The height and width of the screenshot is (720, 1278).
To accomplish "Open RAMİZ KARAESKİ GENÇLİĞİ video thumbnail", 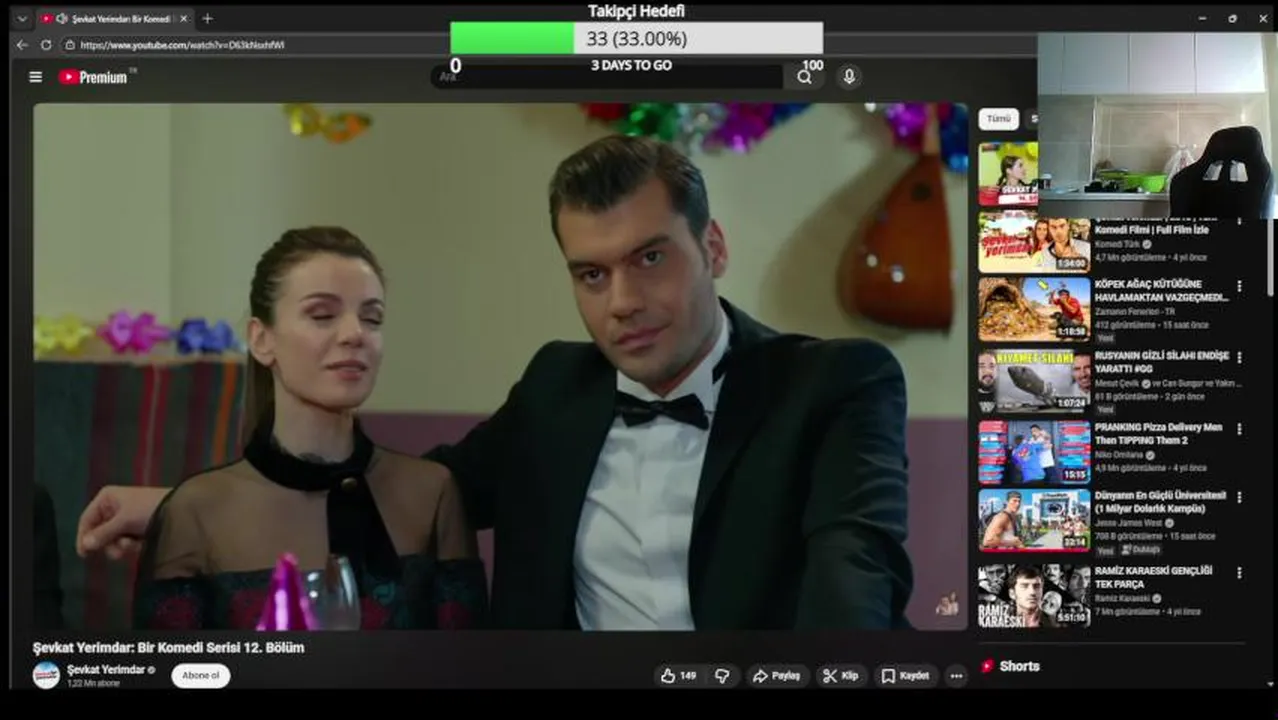I will pos(1034,595).
